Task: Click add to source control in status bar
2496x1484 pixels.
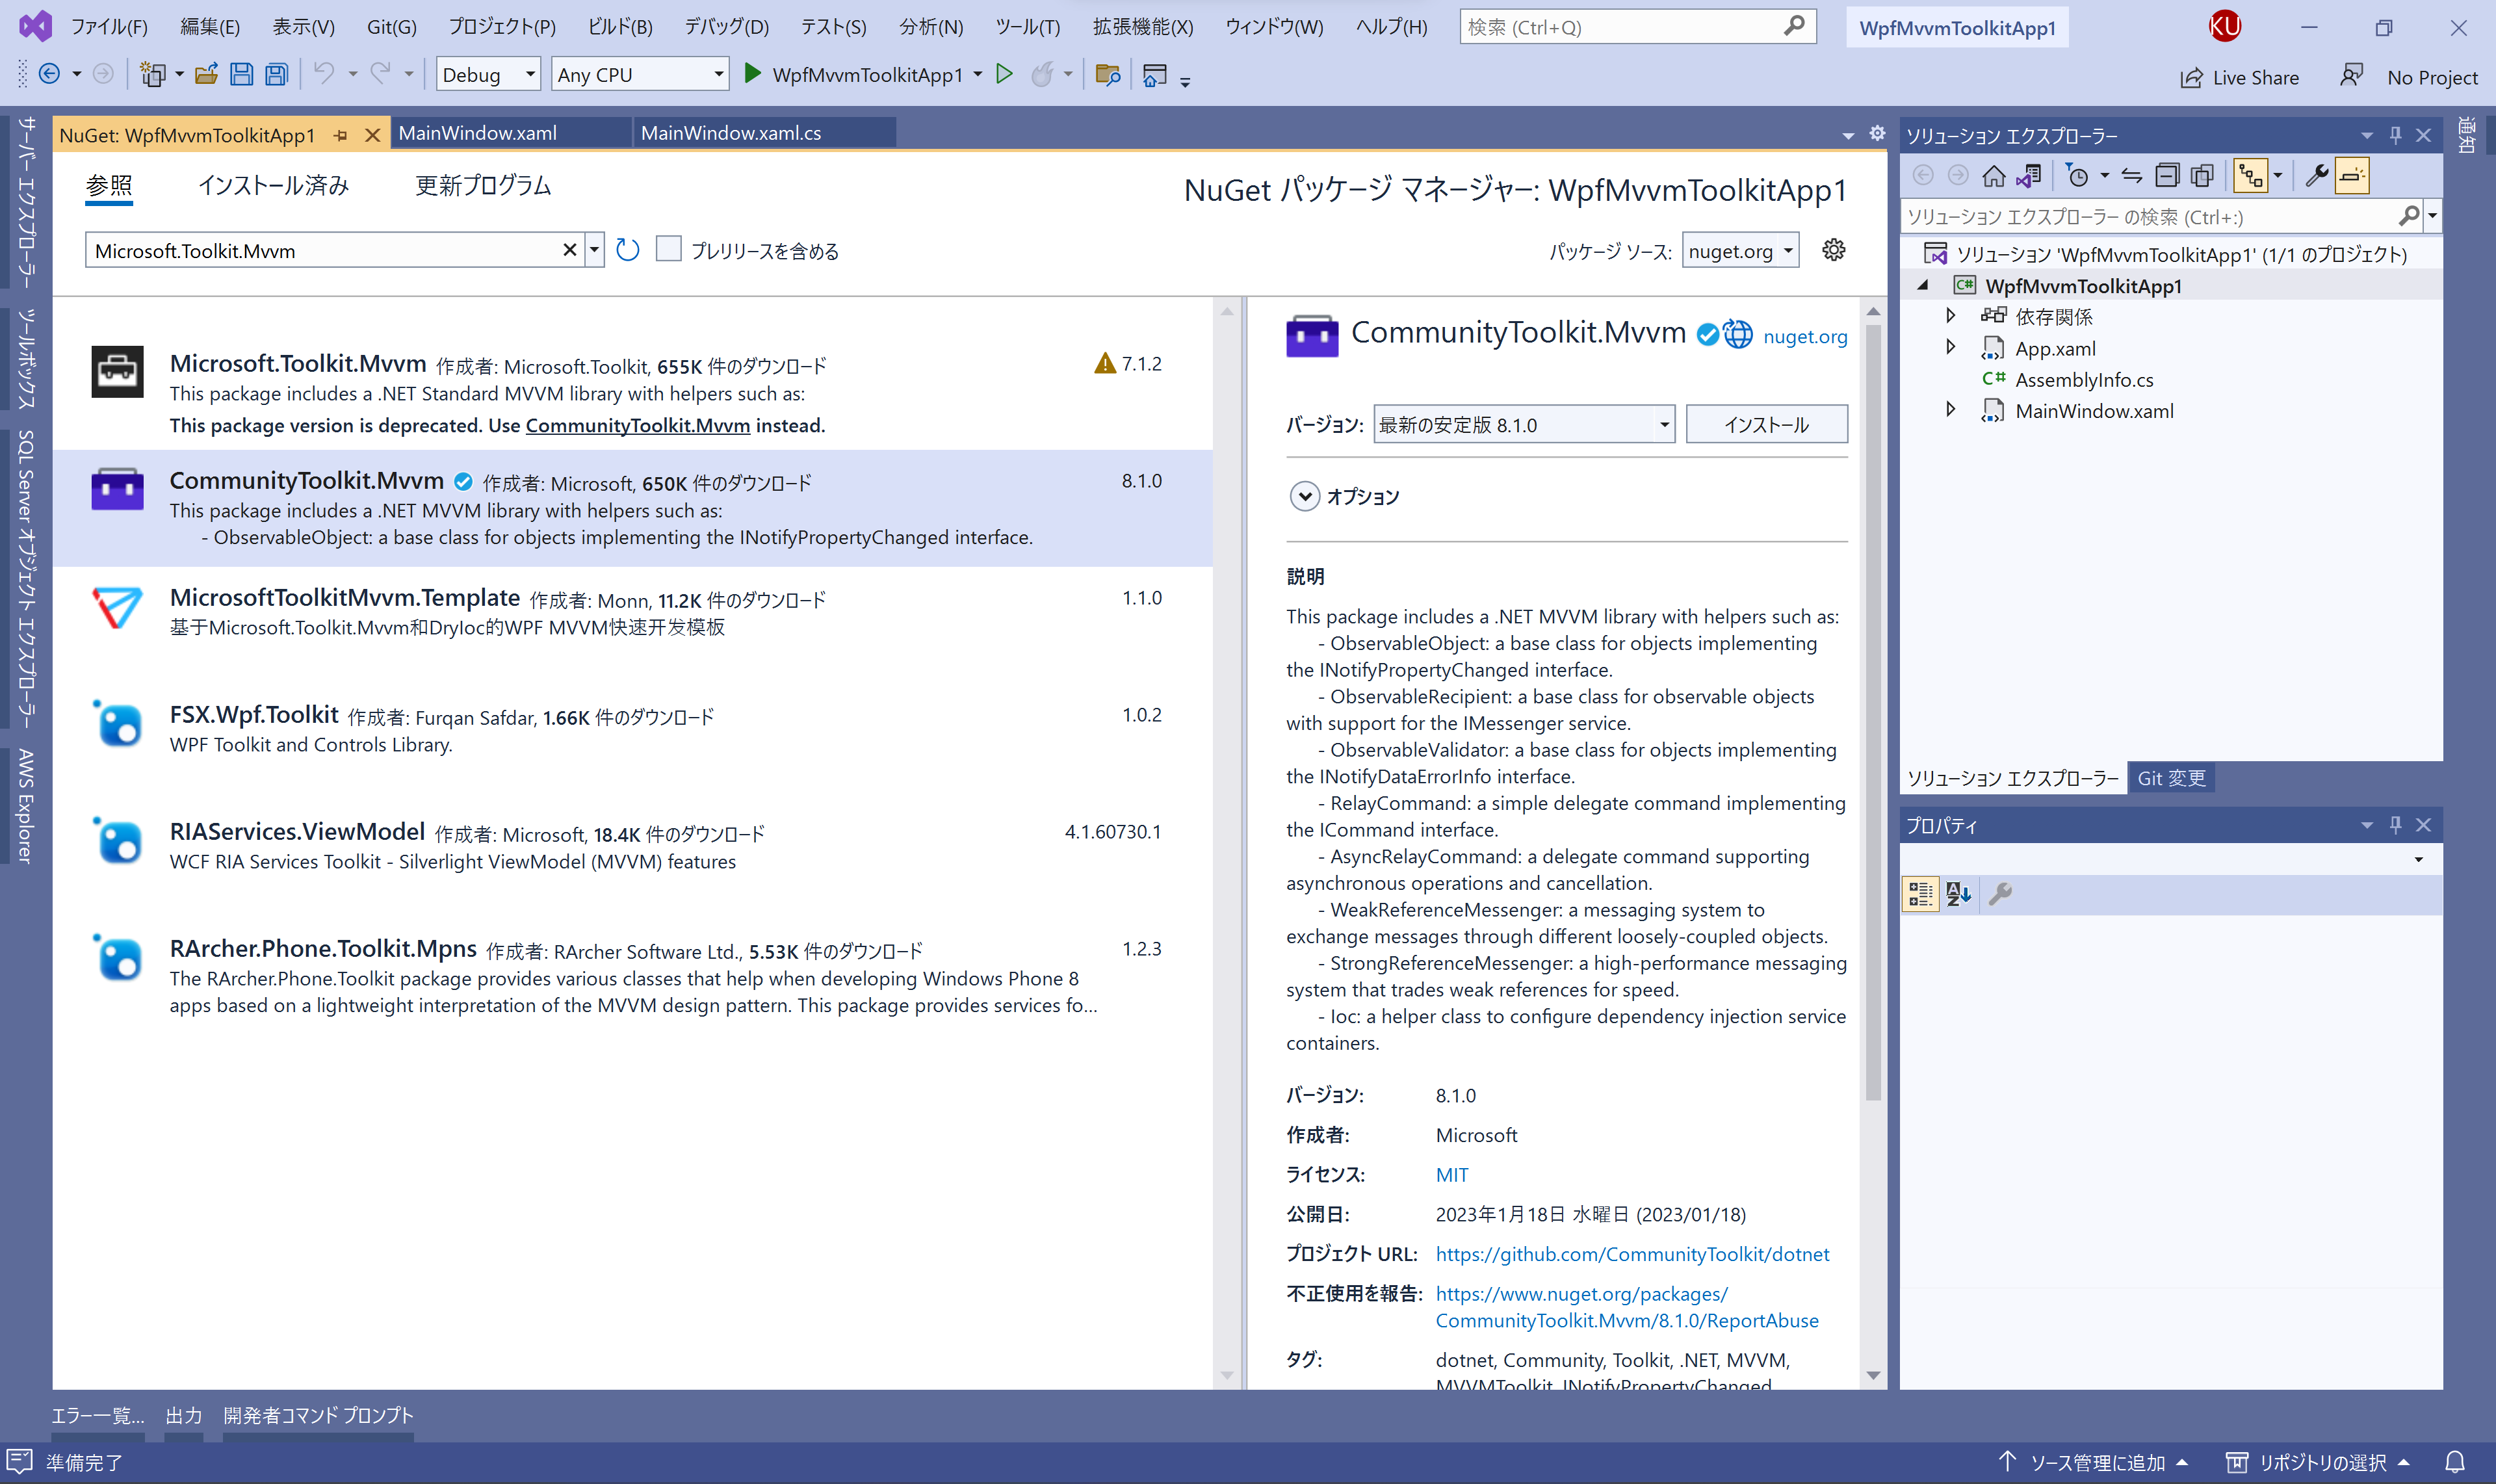Action: [x=2094, y=1462]
